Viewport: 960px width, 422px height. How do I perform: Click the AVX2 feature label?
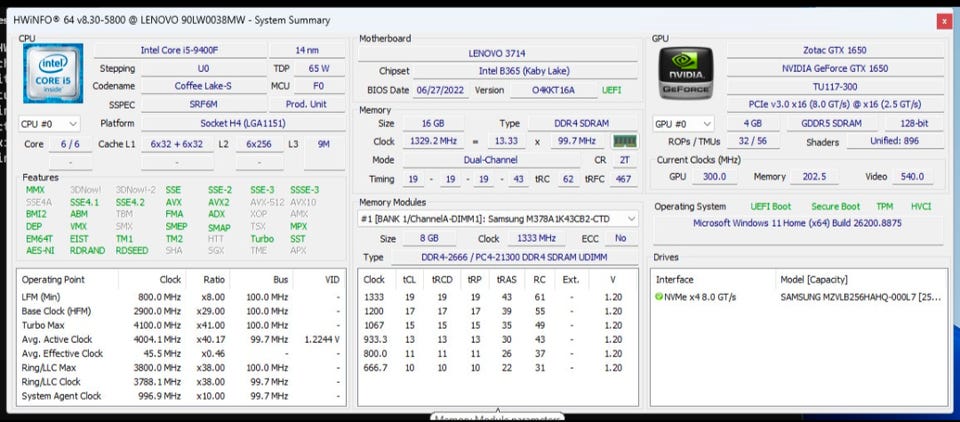point(219,202)
